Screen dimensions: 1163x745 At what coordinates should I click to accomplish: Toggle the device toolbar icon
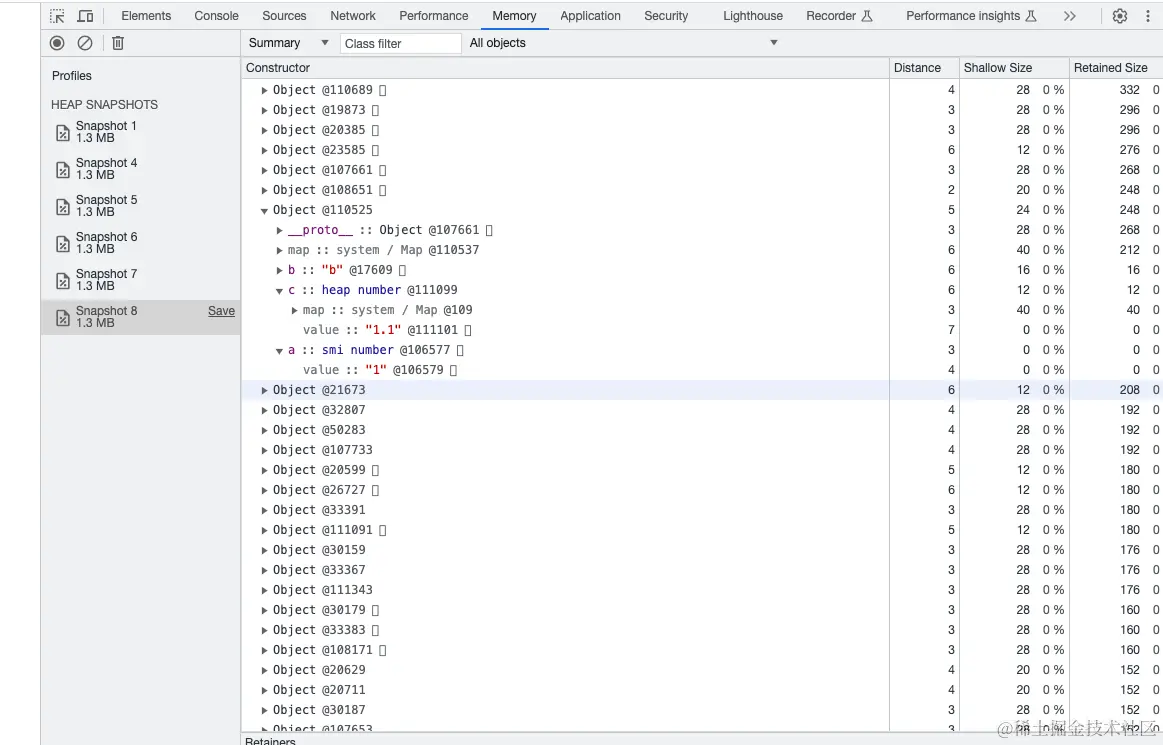85,16
